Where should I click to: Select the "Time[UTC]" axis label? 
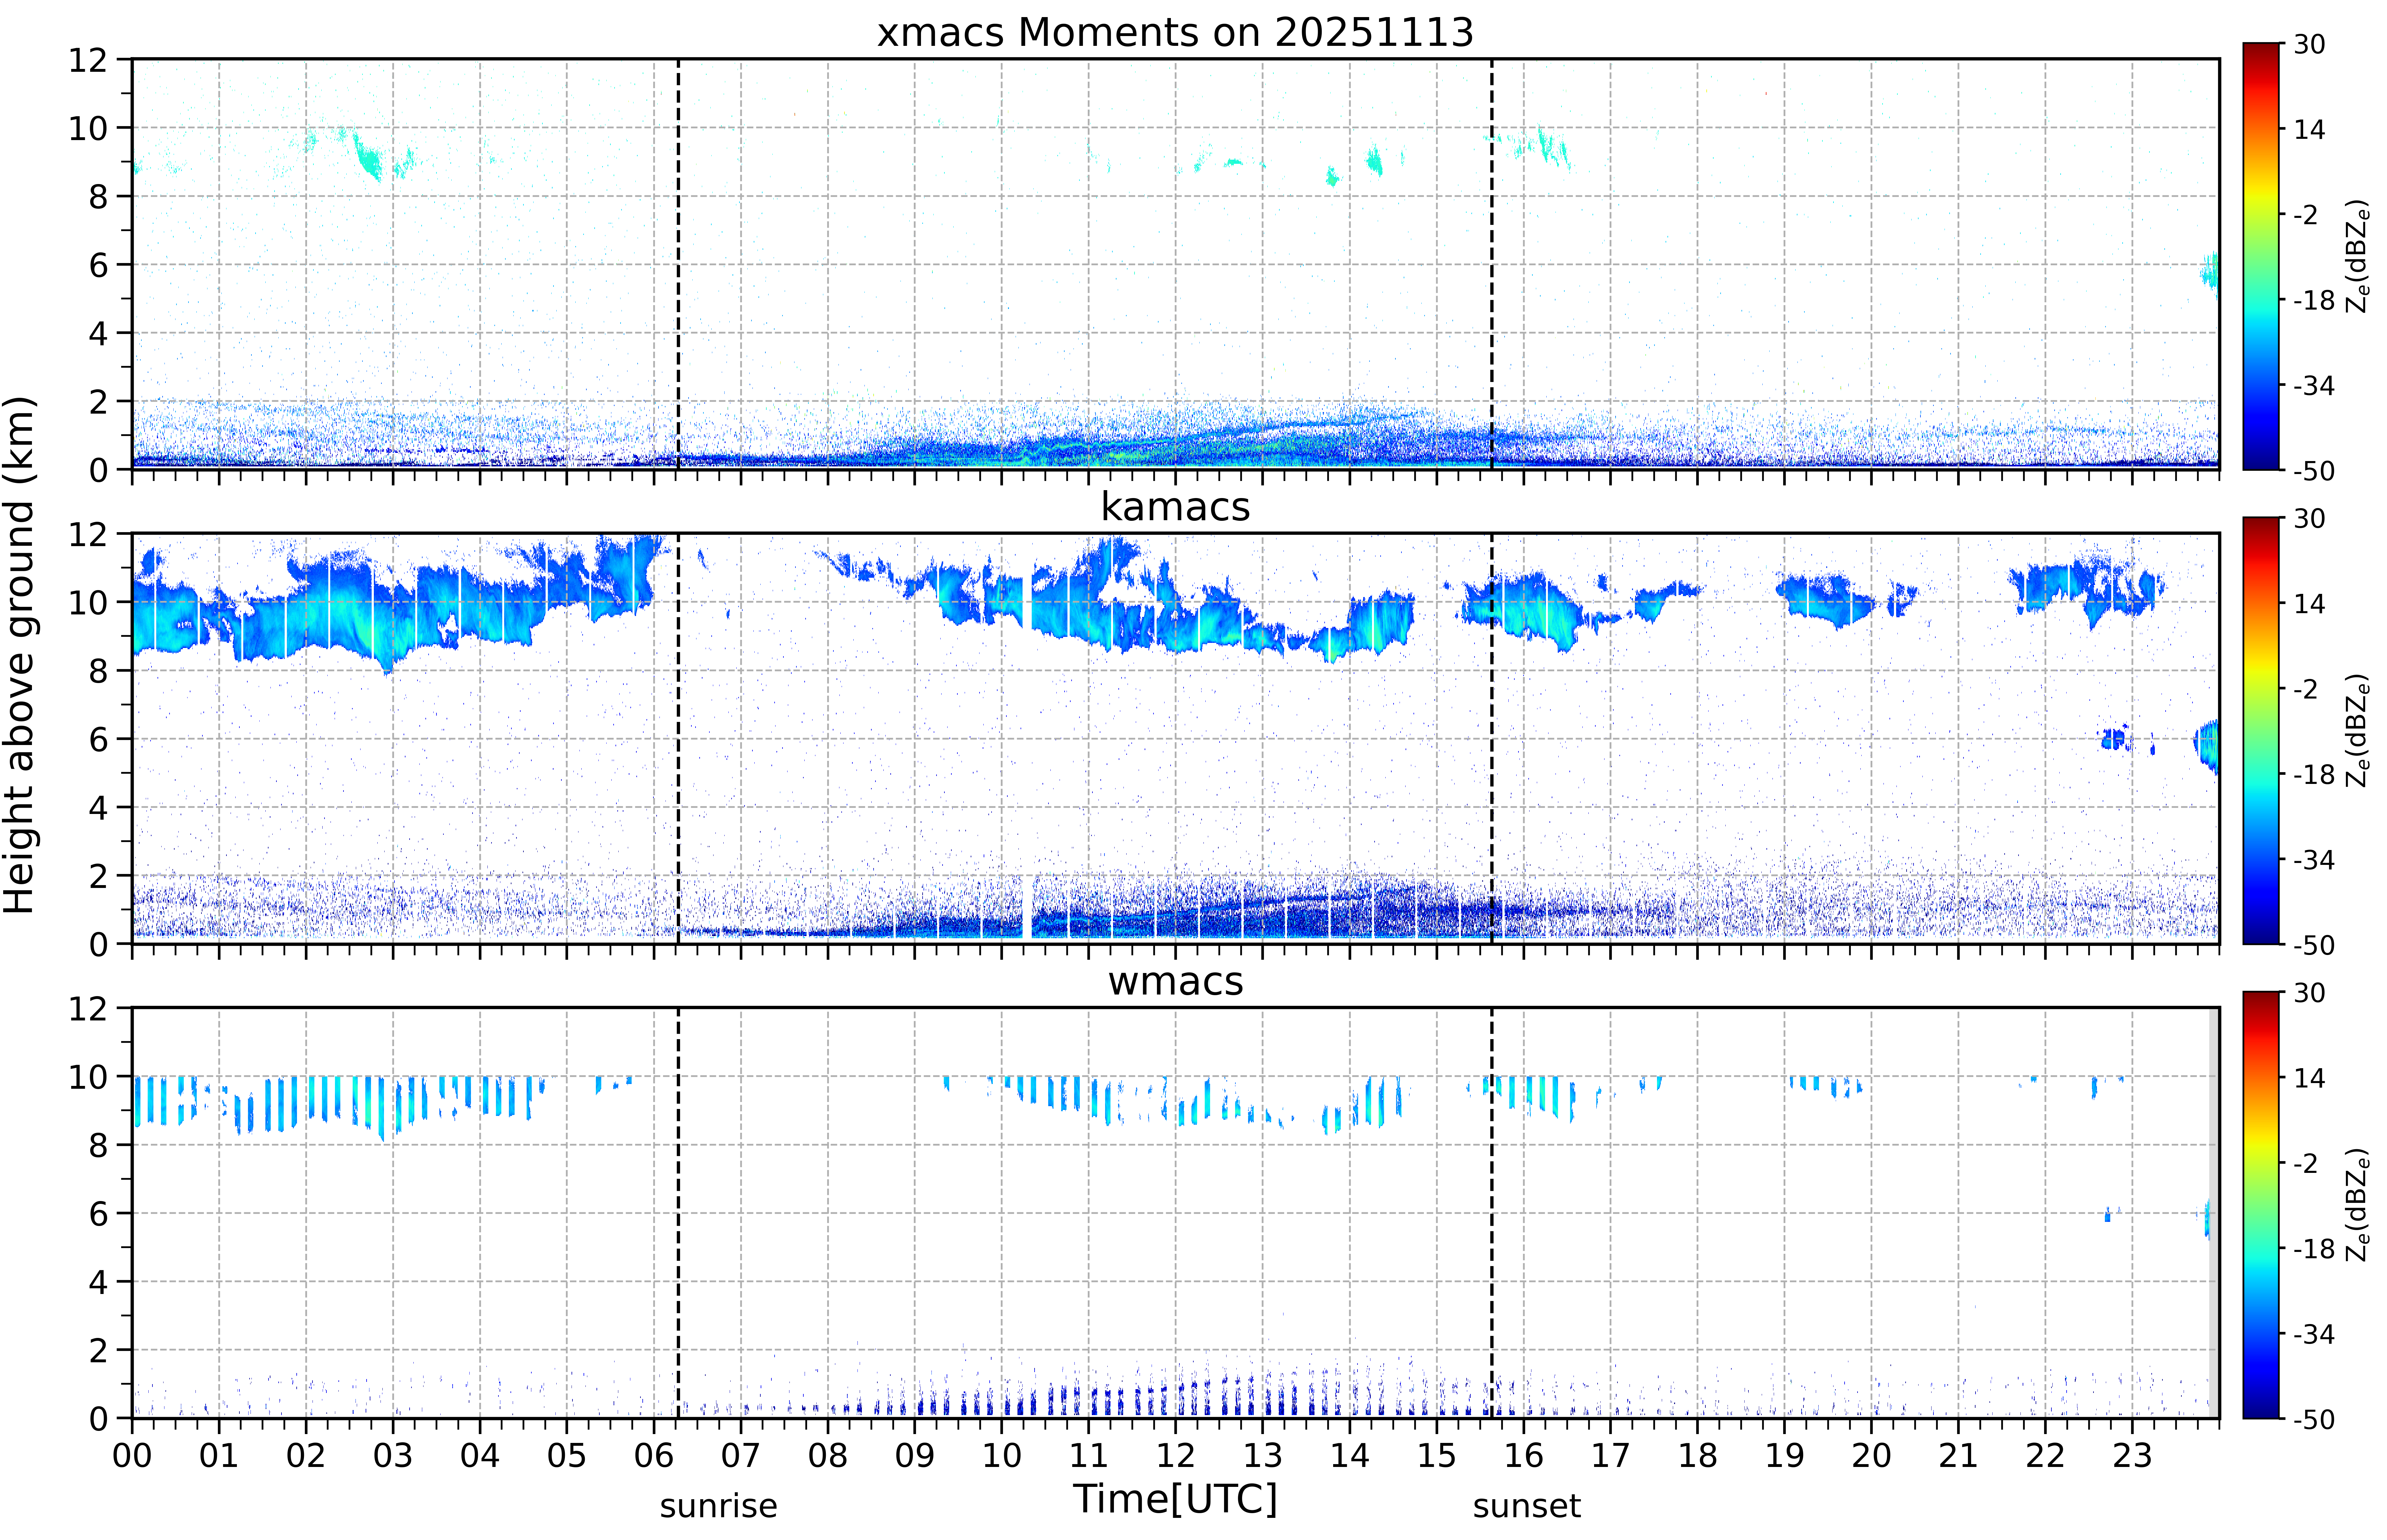point(1175,1499)
